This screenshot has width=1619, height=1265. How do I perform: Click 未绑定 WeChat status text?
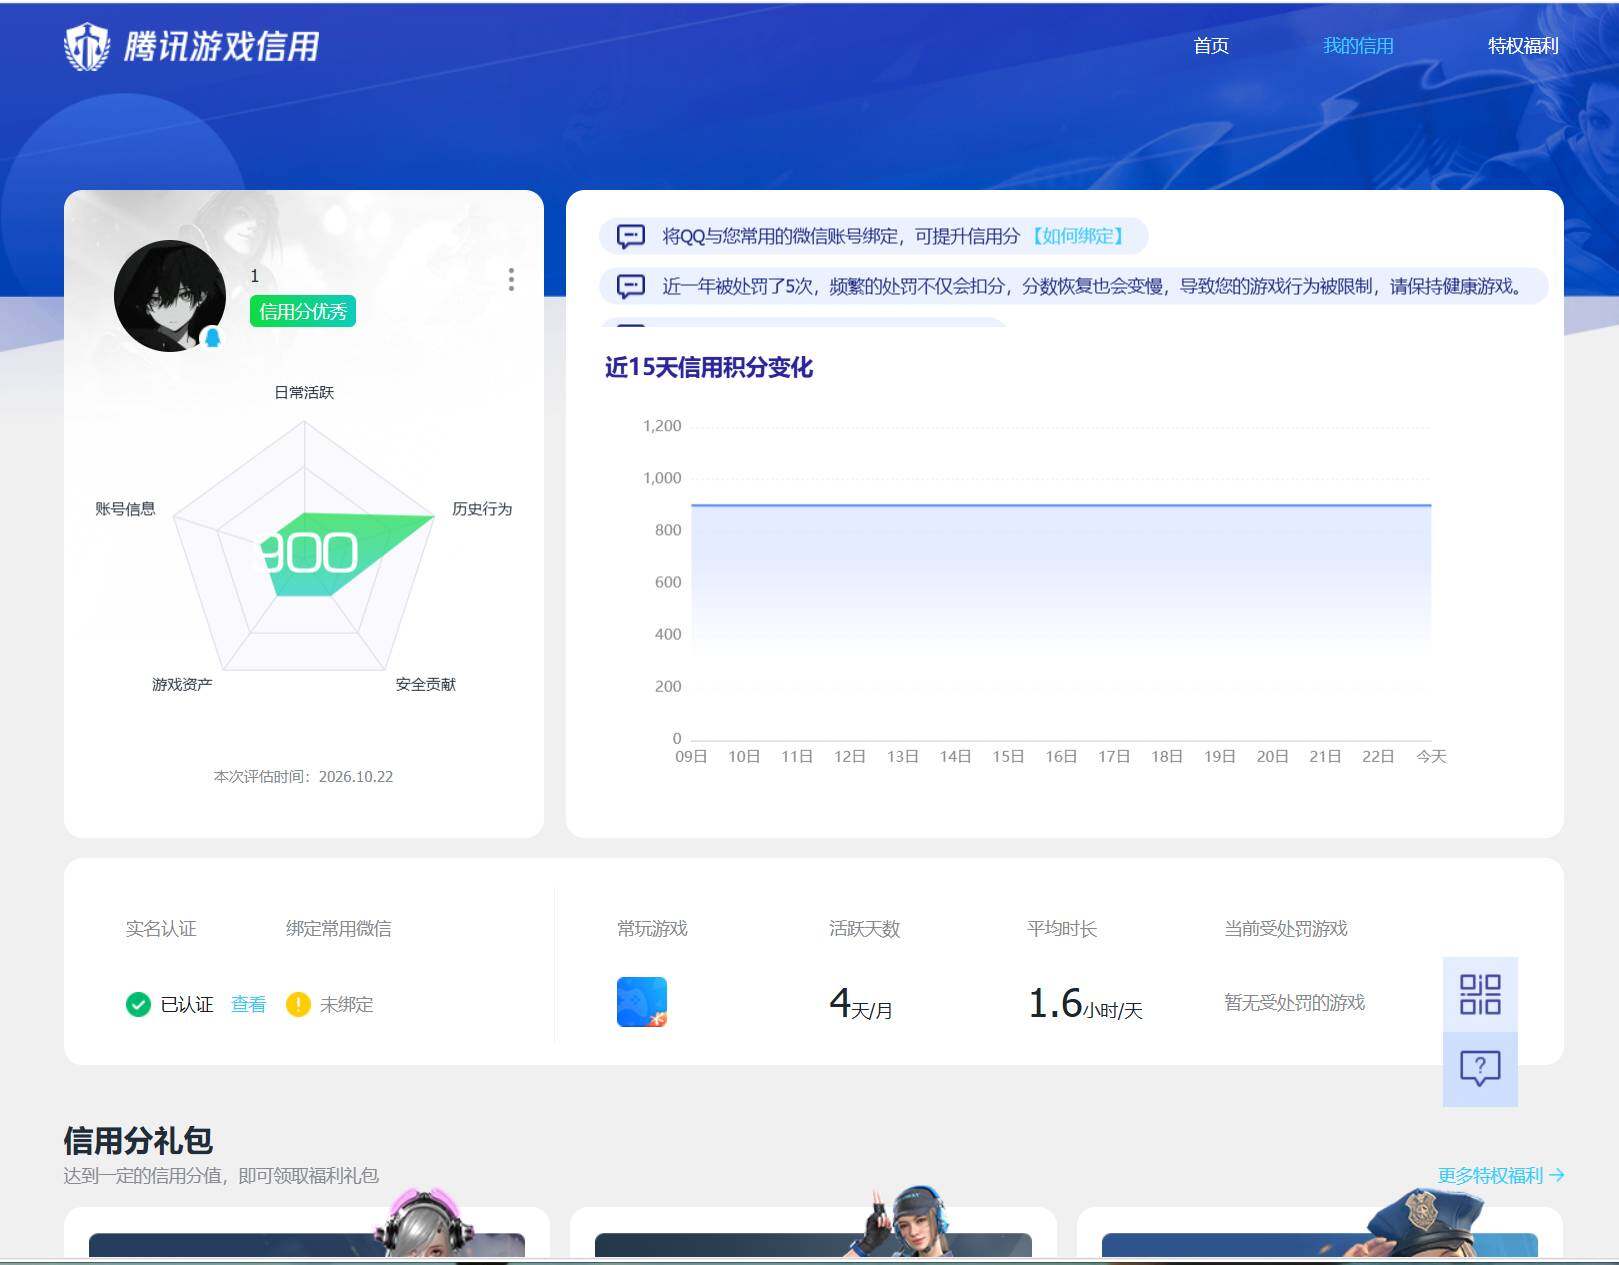point(346,1004)
